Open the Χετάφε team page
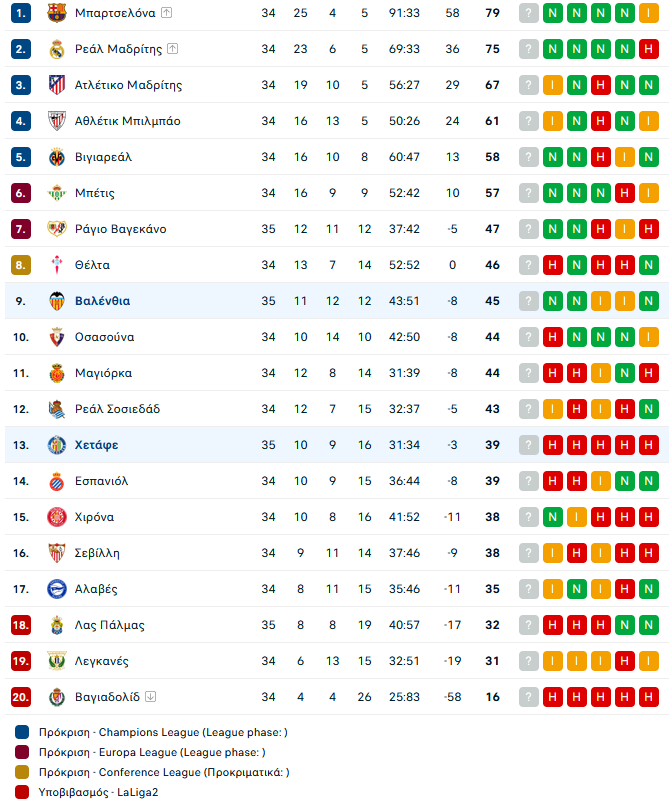The width and height of the screenshot is (672, 800). [96, 445]
